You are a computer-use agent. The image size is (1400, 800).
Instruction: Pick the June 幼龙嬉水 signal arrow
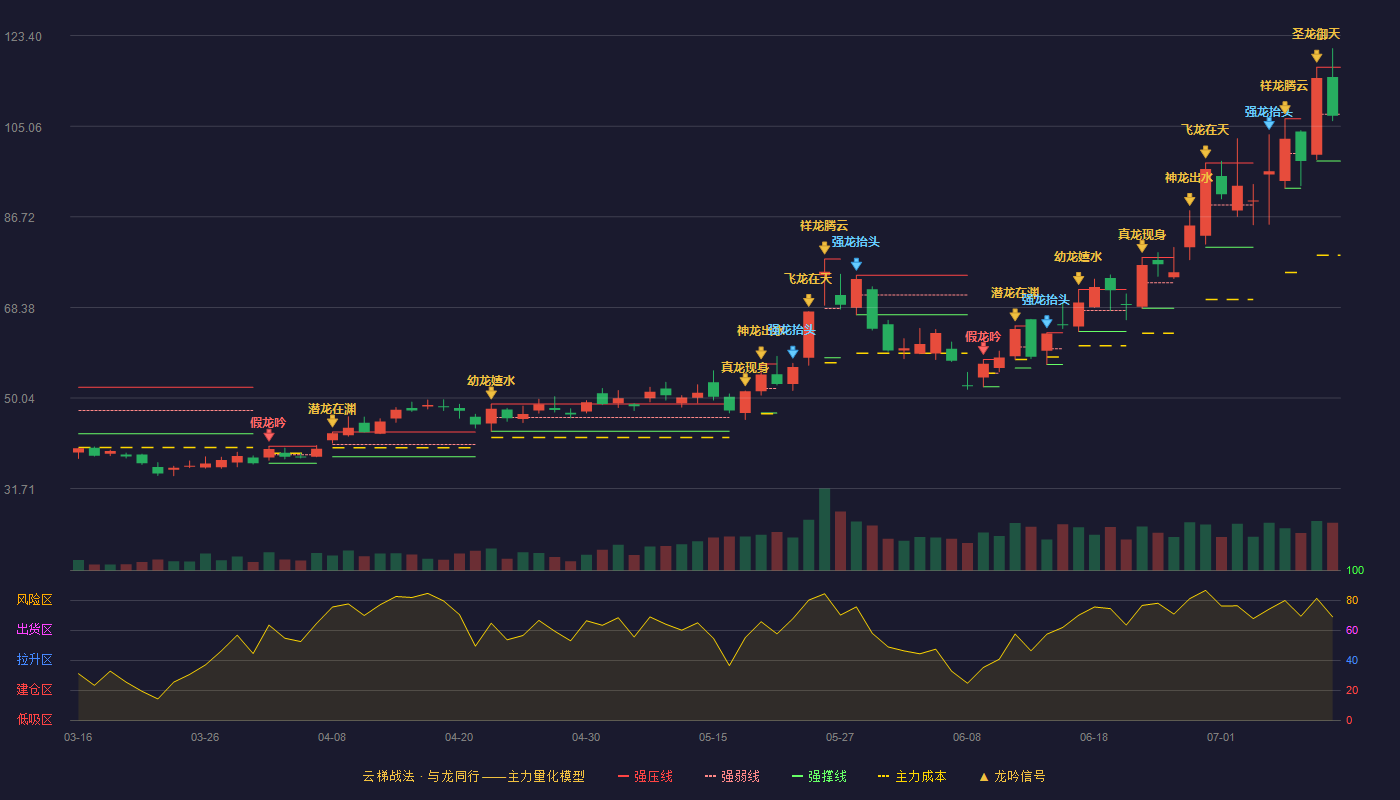[x=1078, y=279]
